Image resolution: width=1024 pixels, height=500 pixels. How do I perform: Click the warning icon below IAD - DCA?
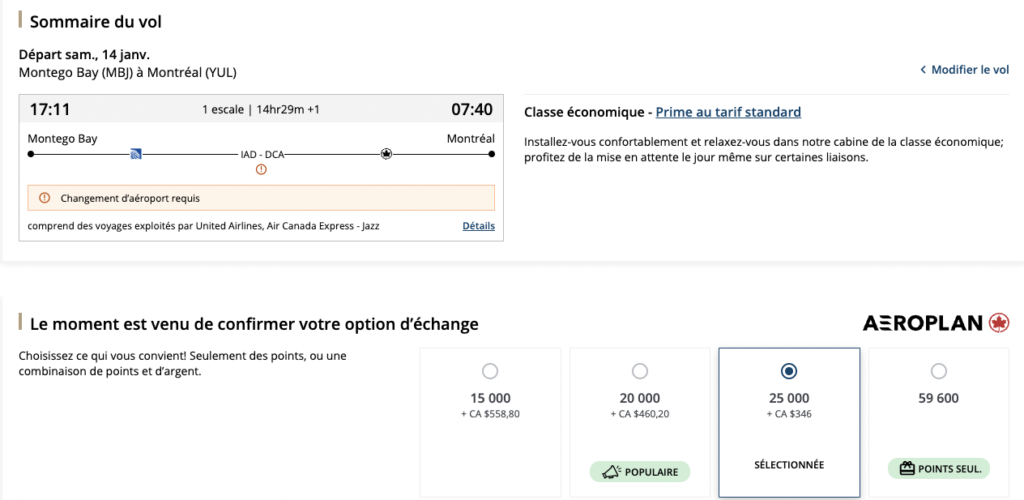point(261,170)
